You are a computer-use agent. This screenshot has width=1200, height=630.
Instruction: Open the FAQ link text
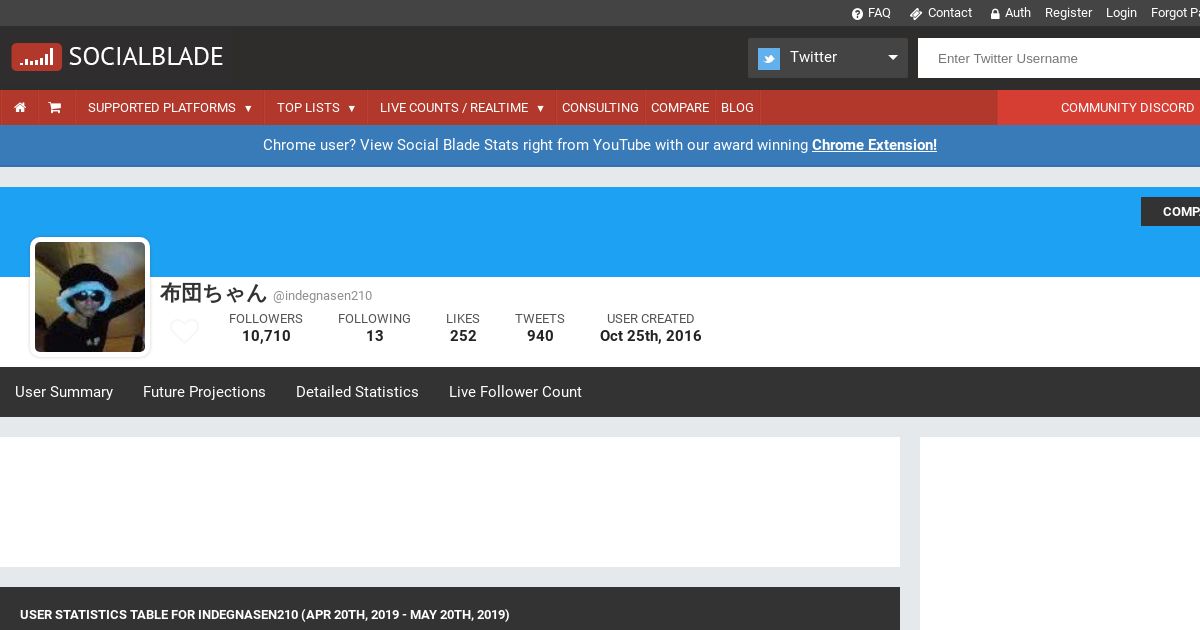click(x=879, y=13)
